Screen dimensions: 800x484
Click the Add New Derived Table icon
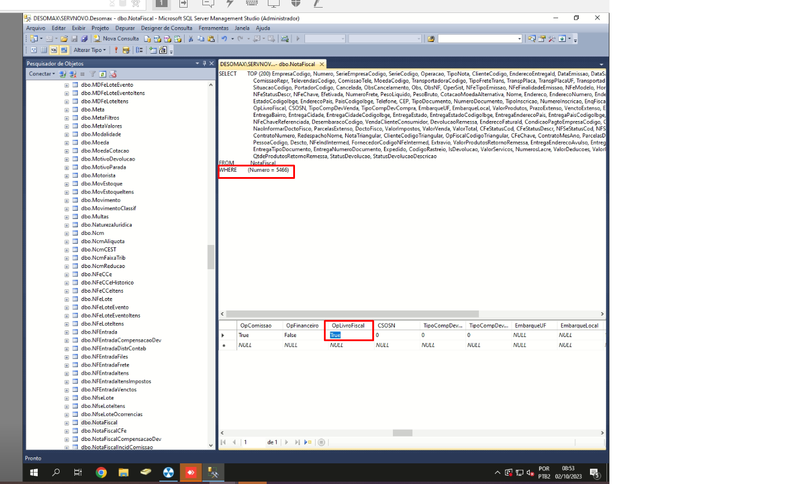(163, 50)
